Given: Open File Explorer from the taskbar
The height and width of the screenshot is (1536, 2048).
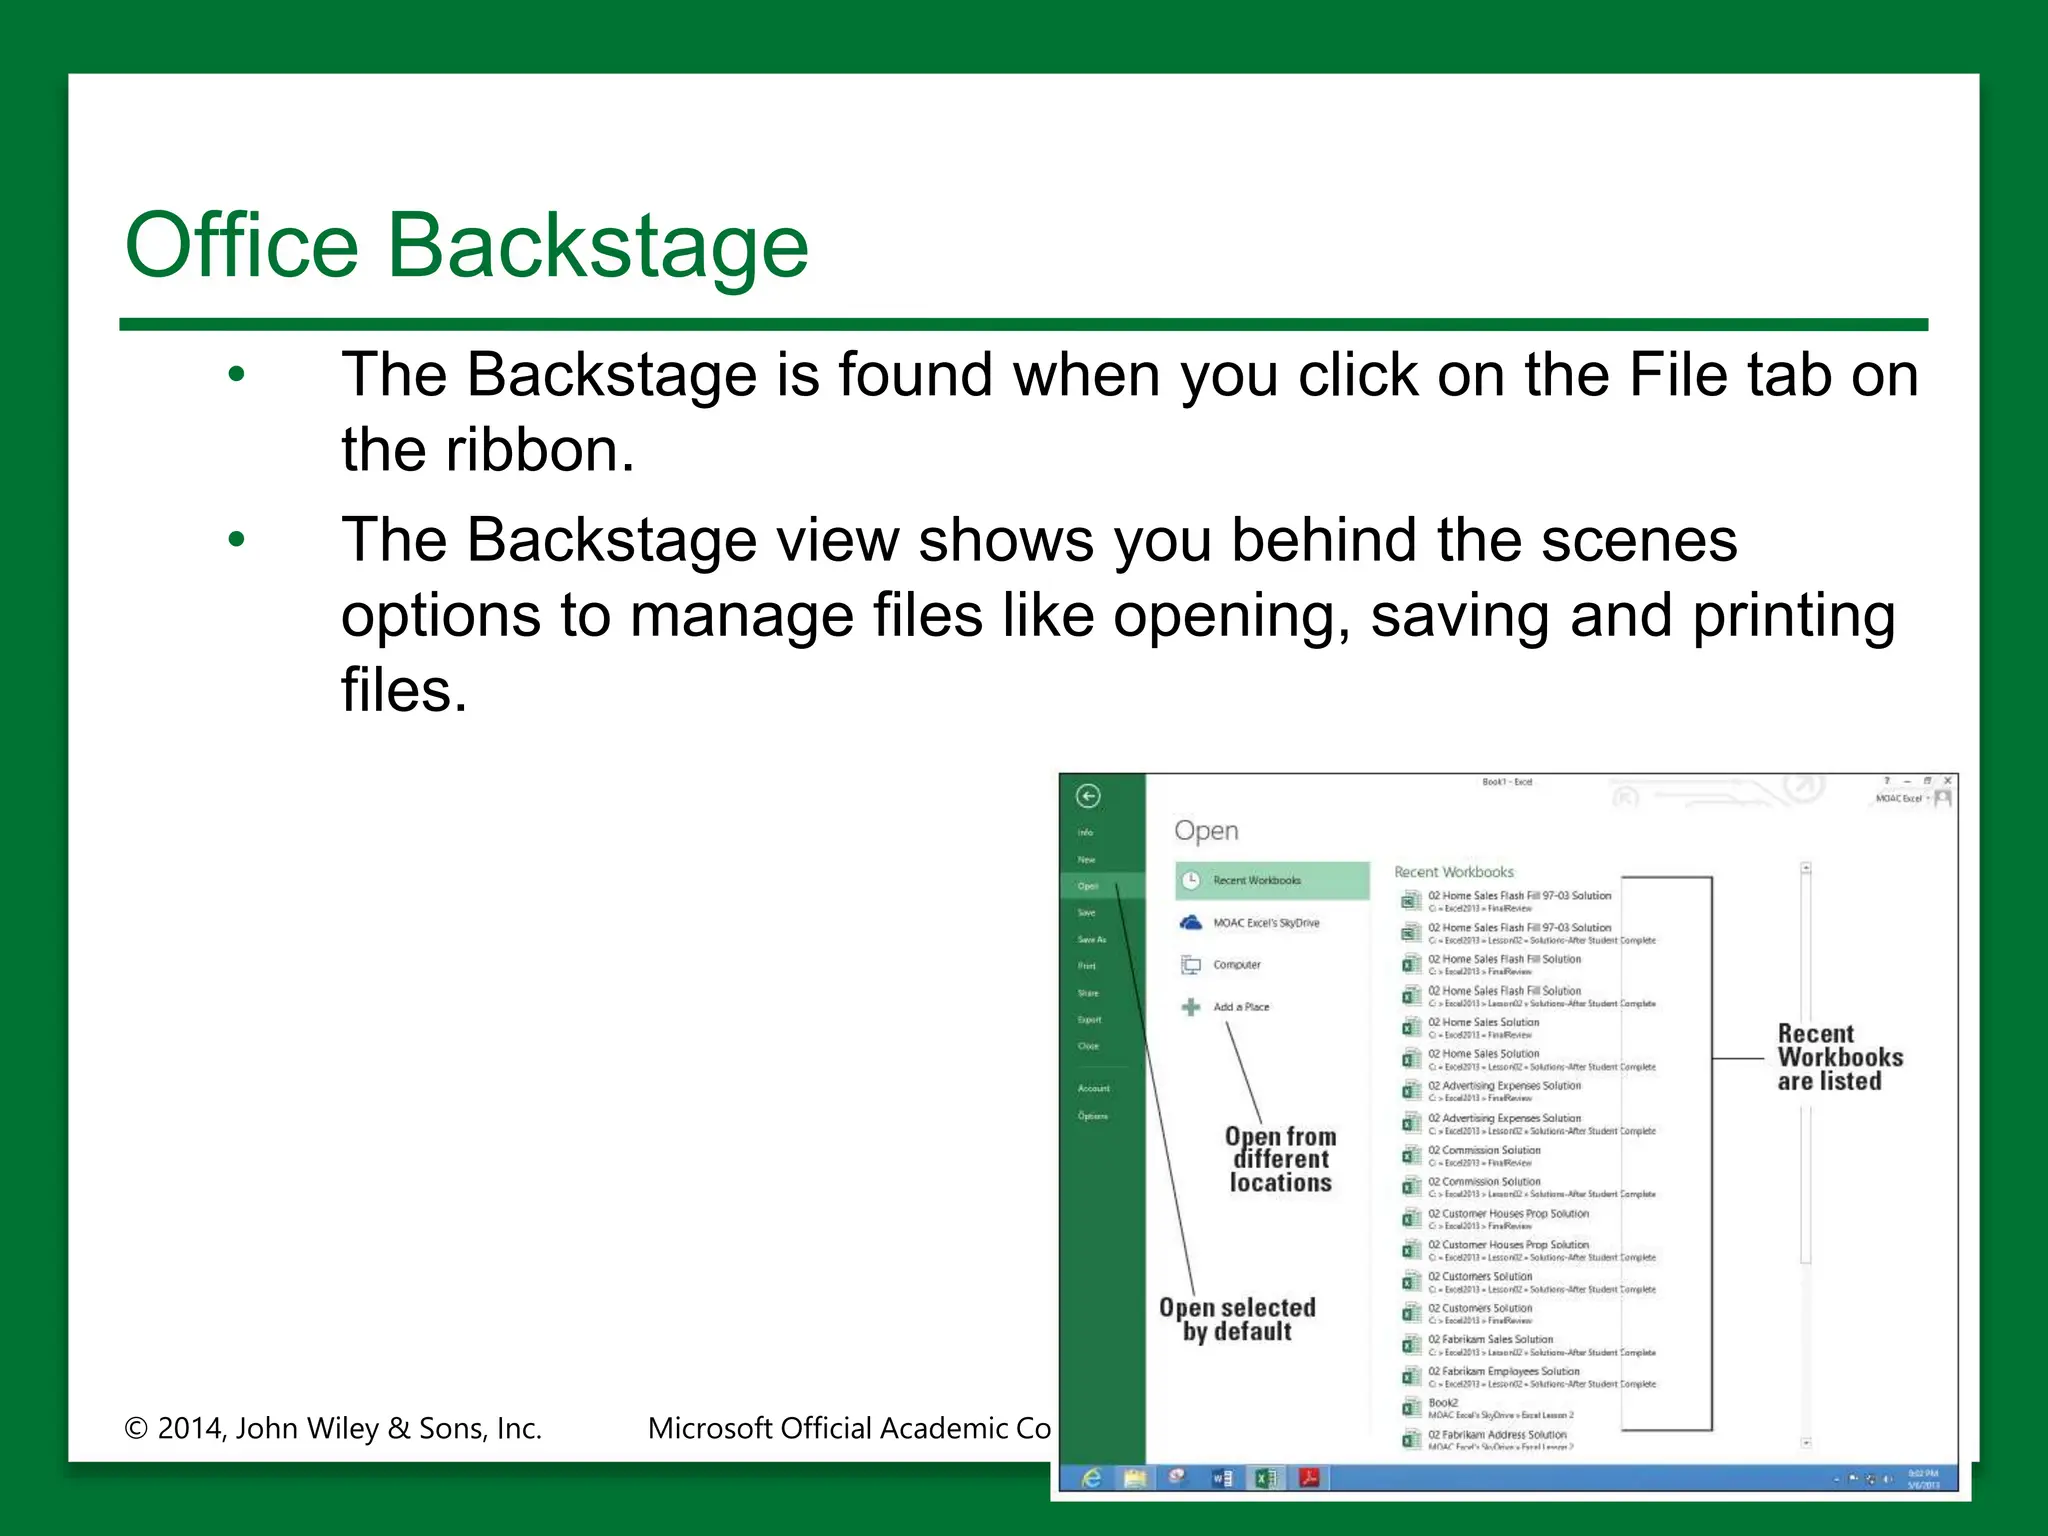Looking at the screenshot, I should [x=1135, y=1478].
